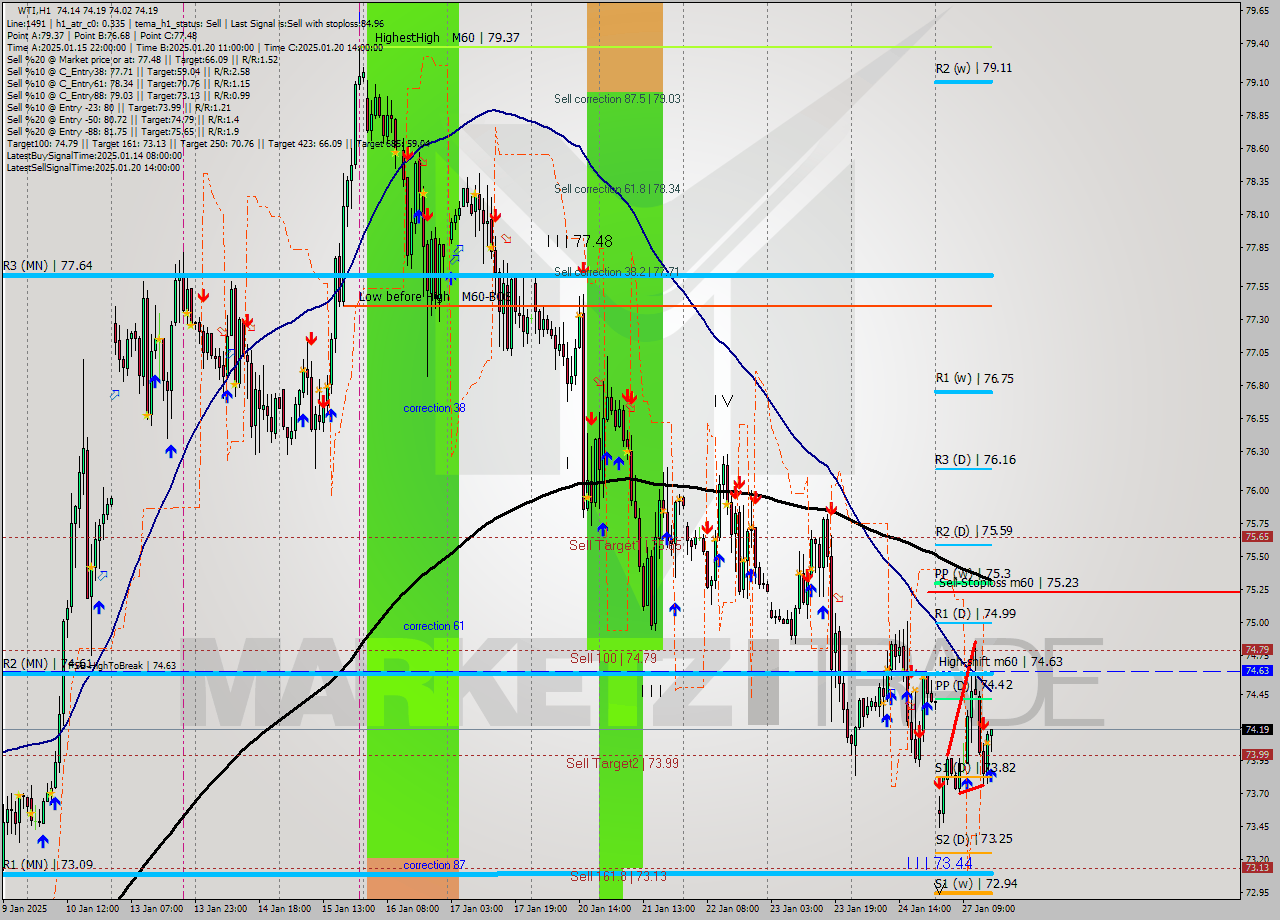Select the 'I V' wave label

[x=723, y=400]
